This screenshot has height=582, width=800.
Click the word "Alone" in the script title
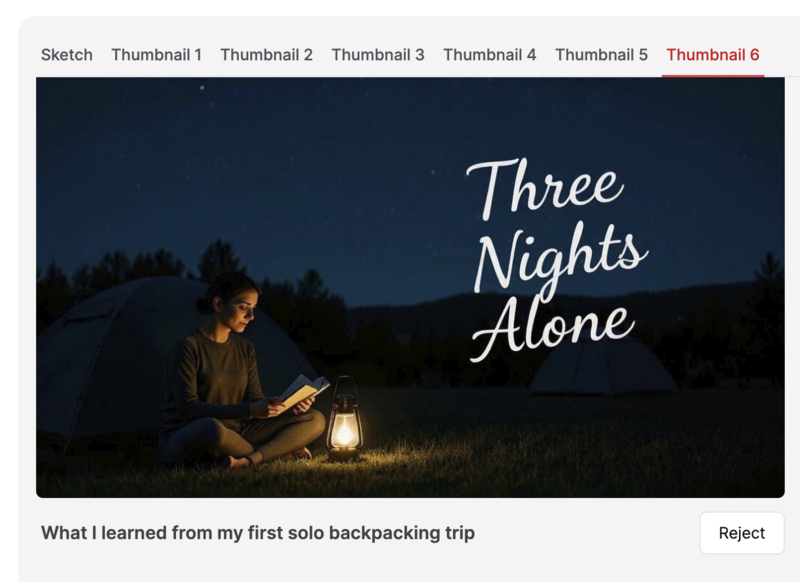553,329
